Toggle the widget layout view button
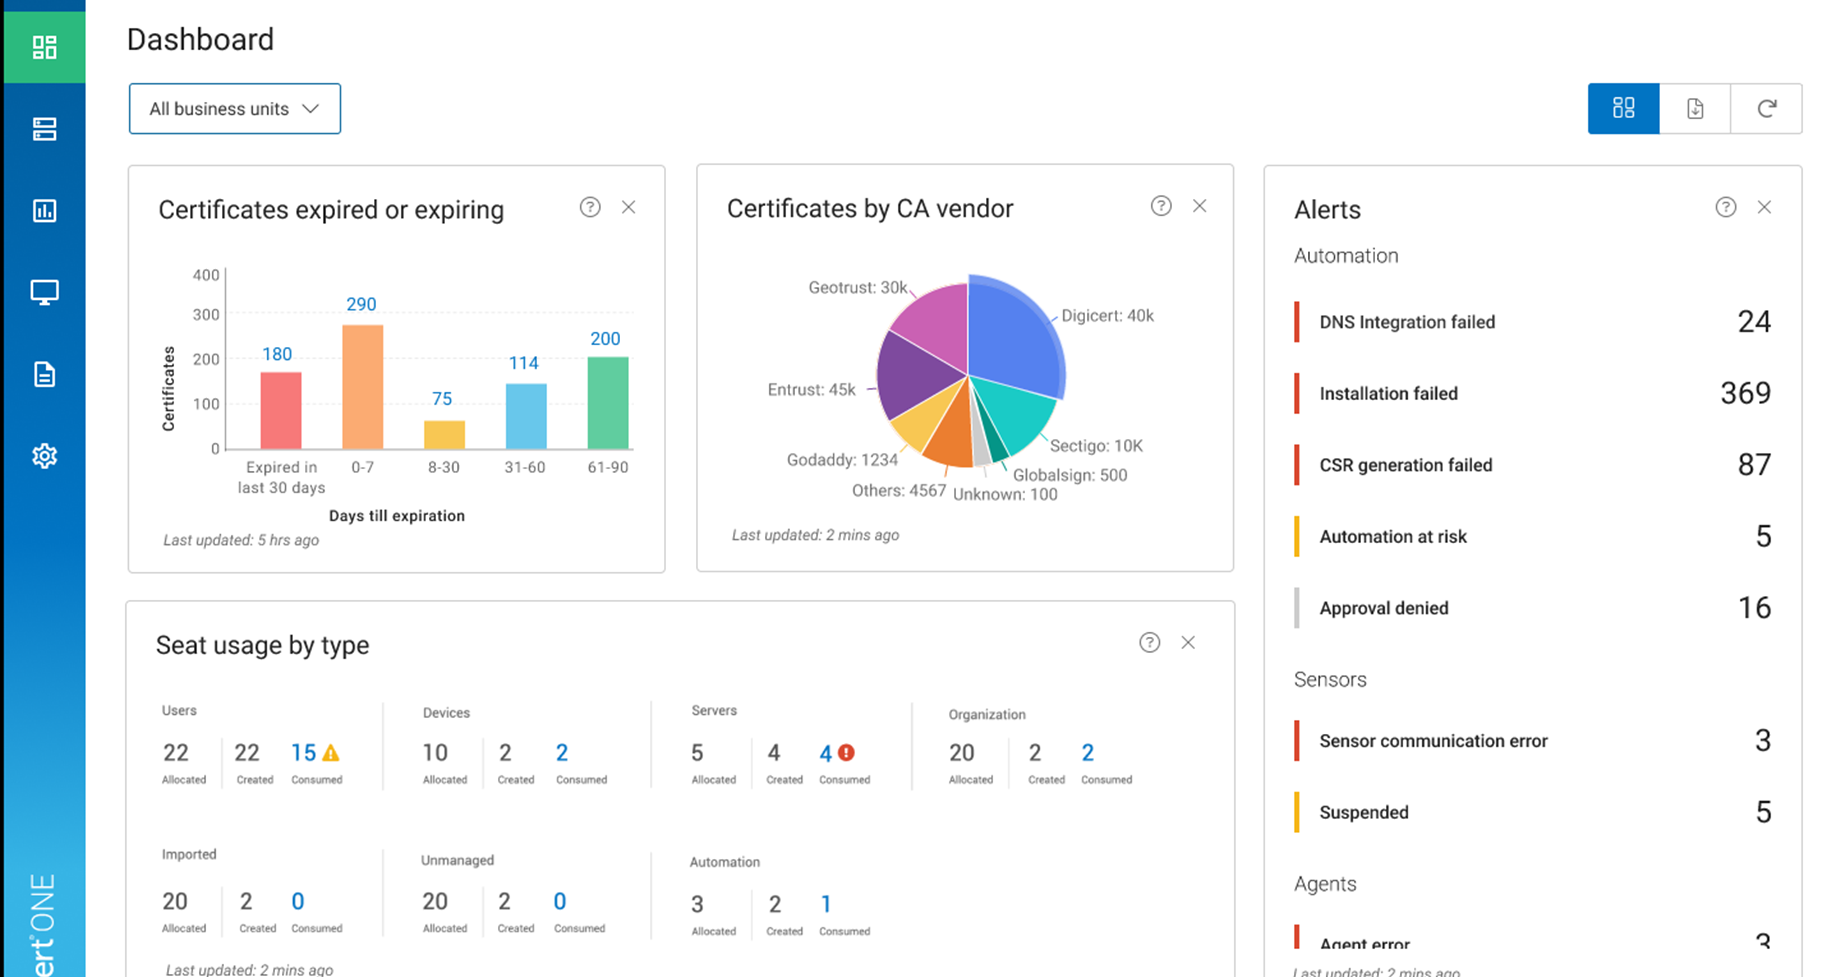This screenshot has height=977, width=1836. (1623, 108)
